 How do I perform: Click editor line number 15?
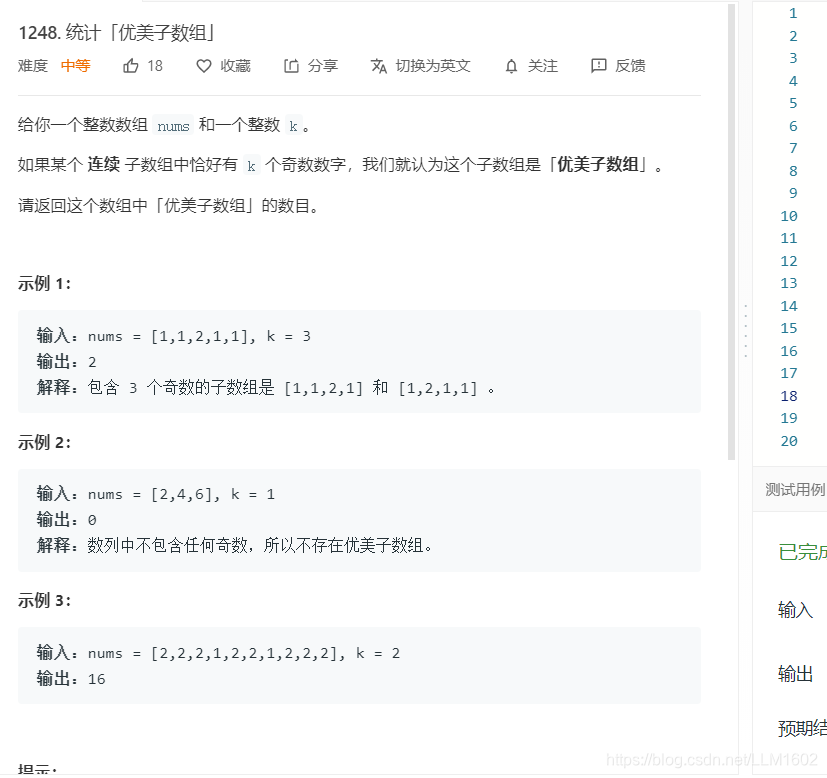[x=788, y=328]
